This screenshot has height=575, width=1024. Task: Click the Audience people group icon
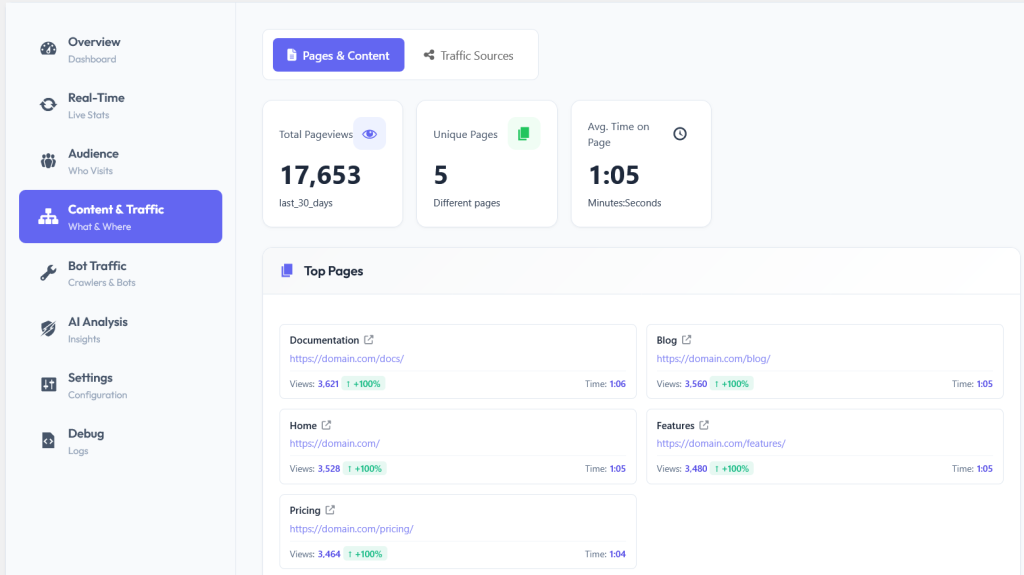[48, 161]
